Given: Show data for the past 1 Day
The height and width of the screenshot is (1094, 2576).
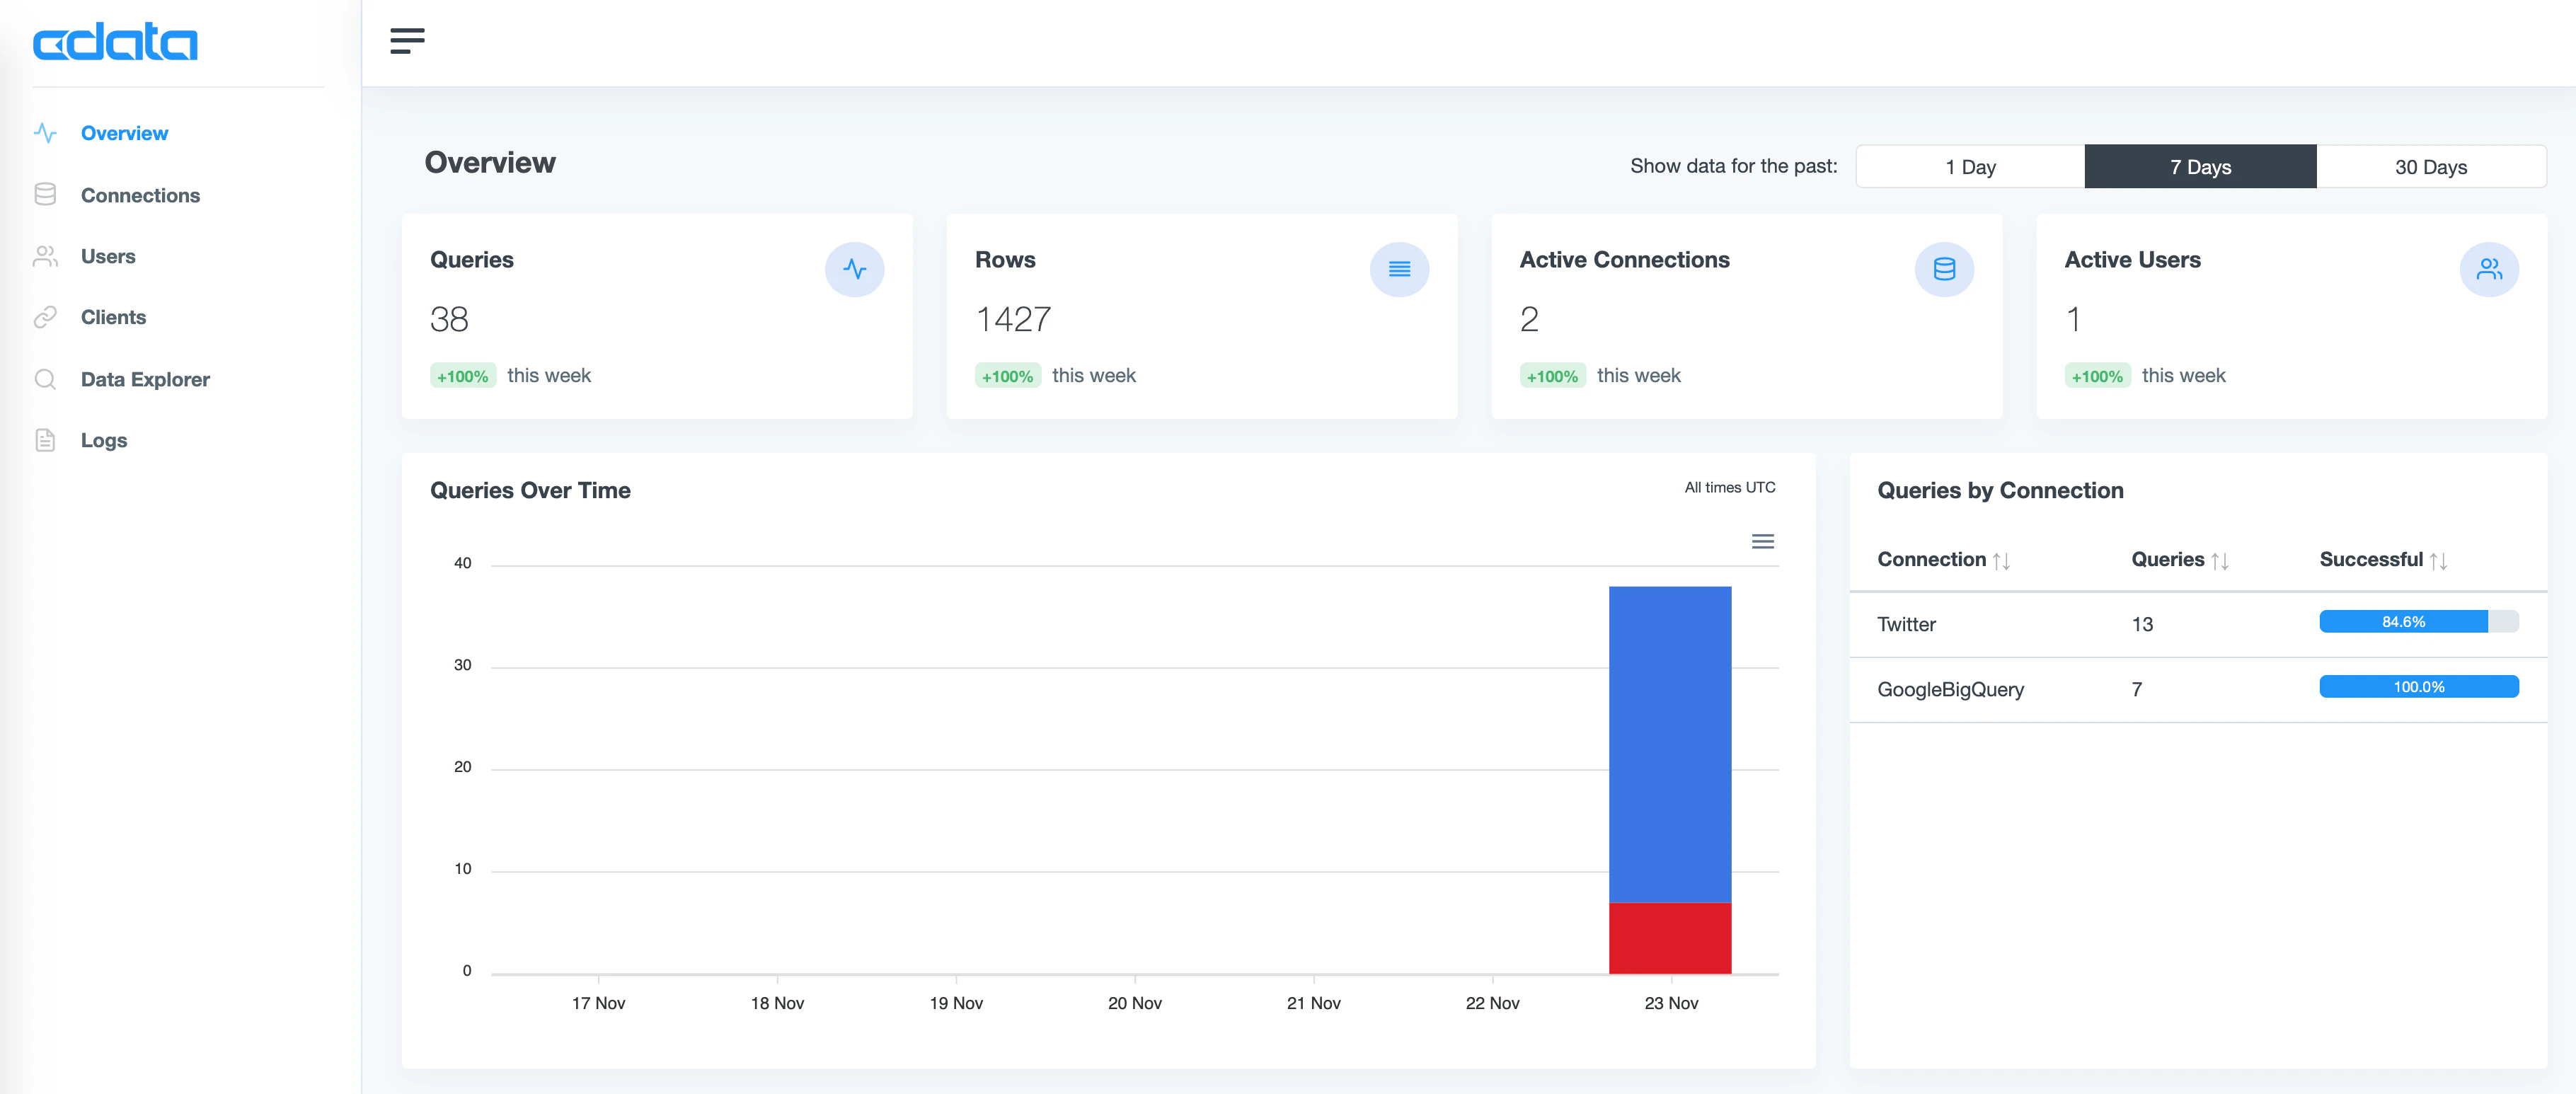Looking at the screenshot, I should 1970,167.
